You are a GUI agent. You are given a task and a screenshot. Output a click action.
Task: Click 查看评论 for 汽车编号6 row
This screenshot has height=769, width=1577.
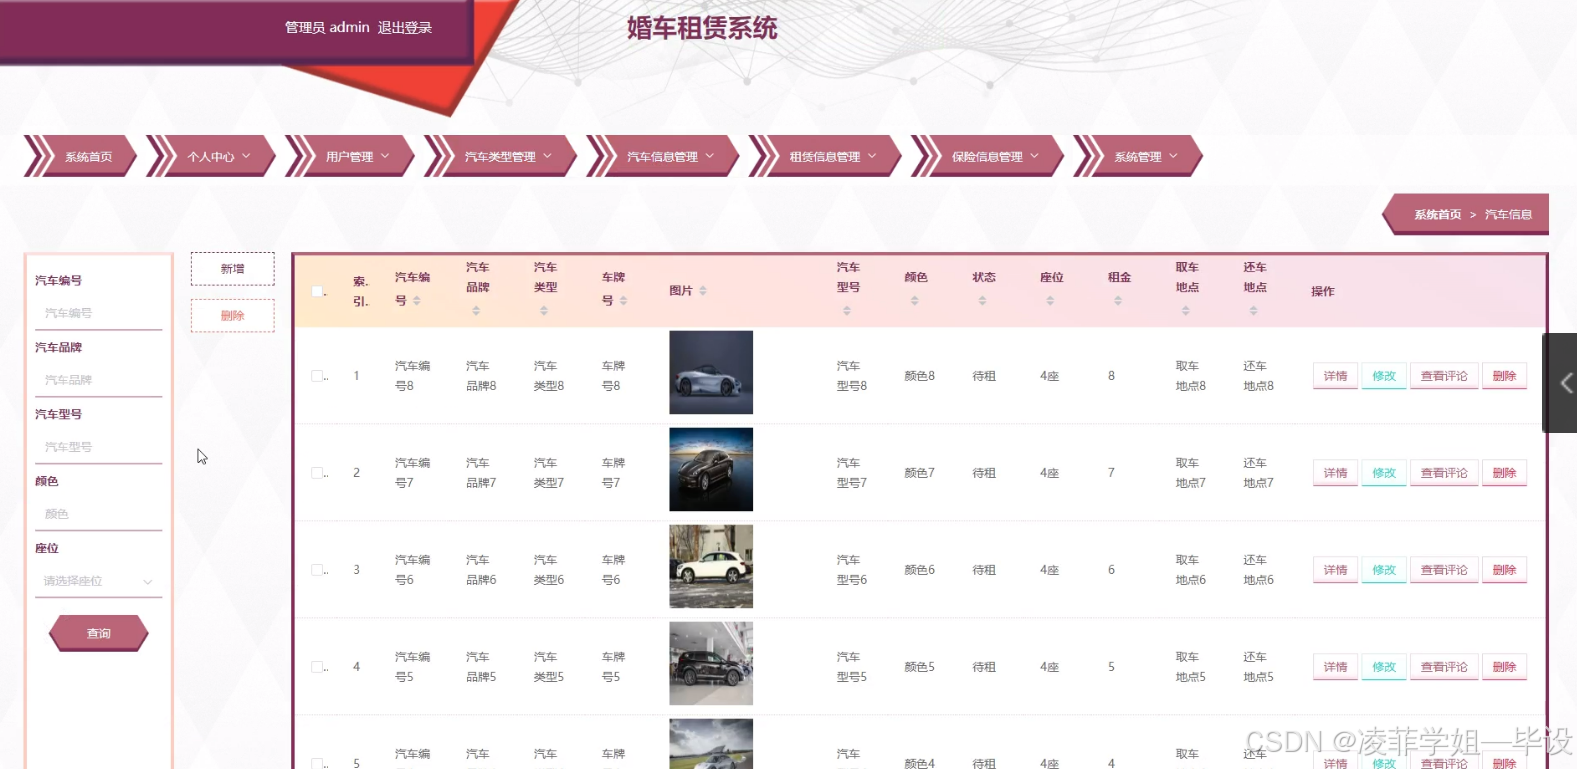pos(1444,570)
